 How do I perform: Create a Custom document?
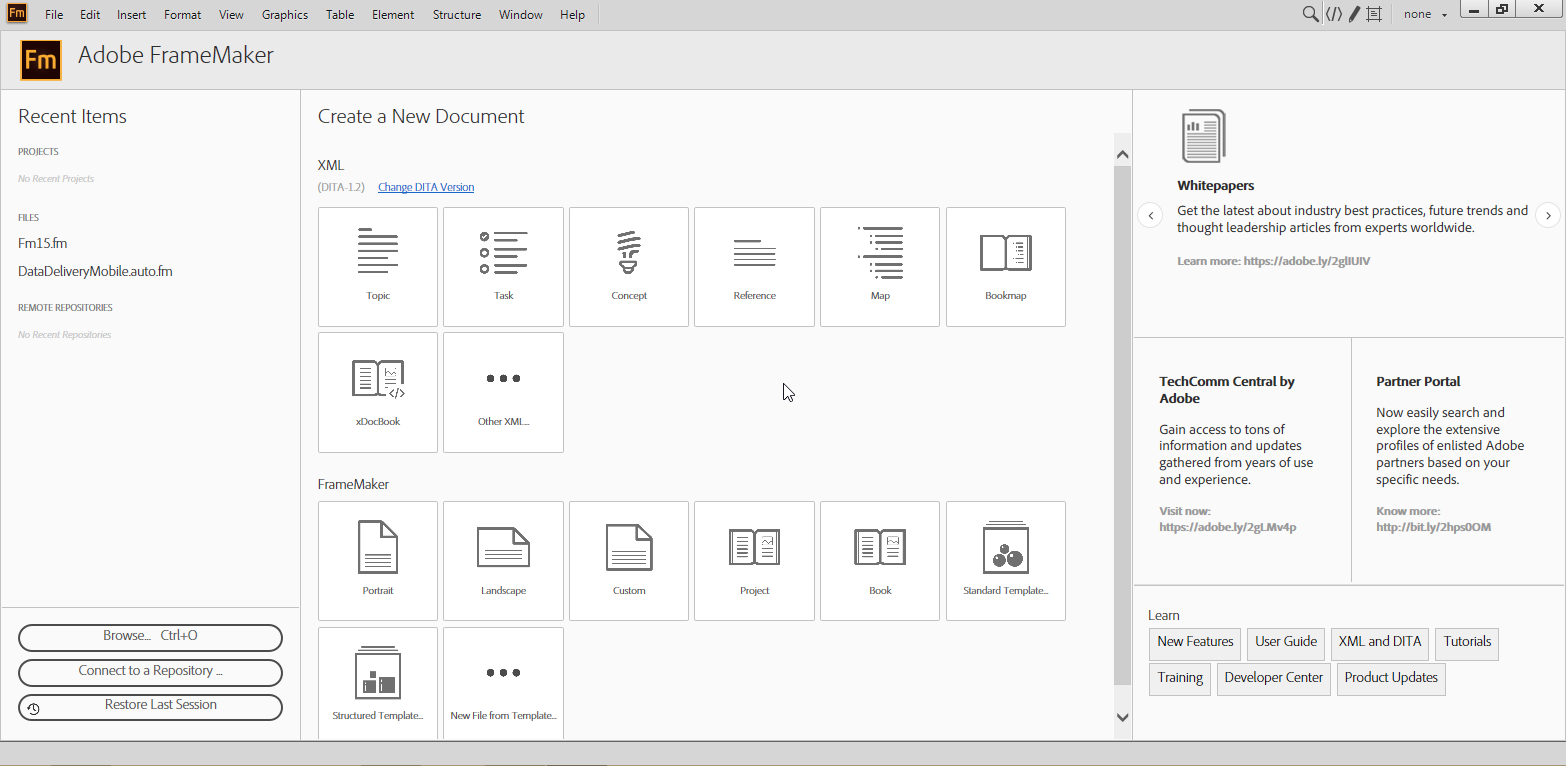tap(629, 561)
